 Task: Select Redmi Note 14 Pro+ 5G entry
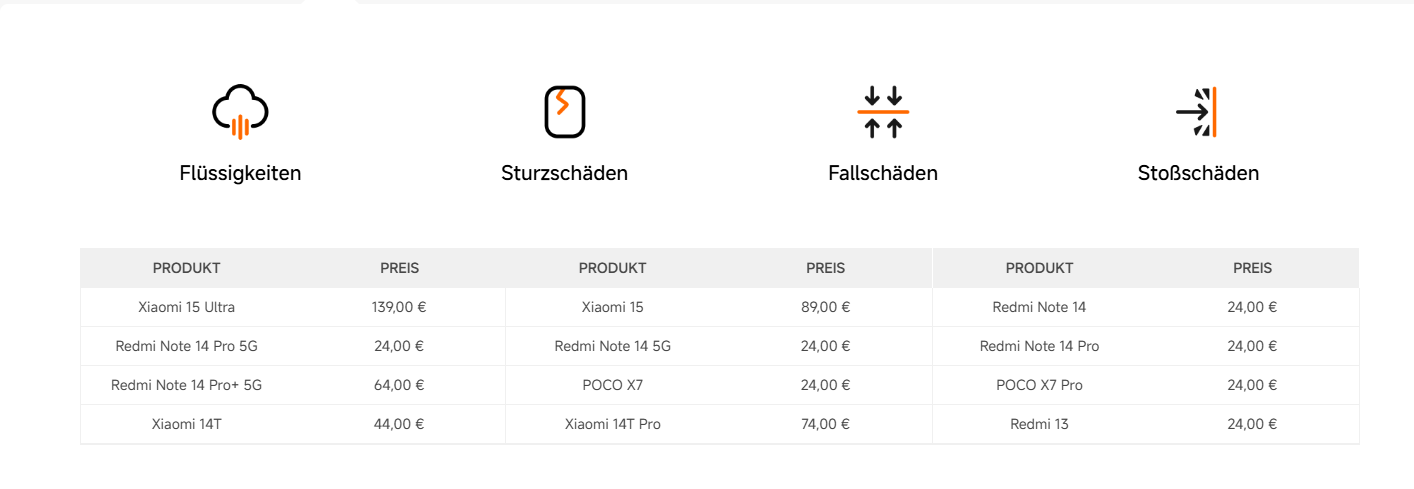coord(187,385)
